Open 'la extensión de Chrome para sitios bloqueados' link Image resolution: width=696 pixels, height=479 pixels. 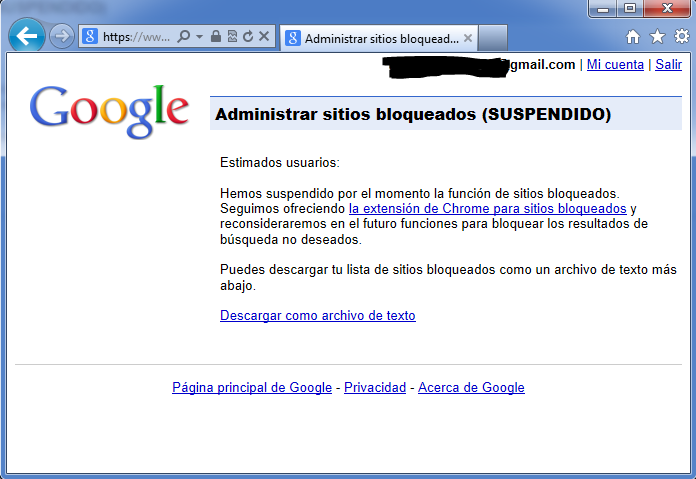[487, 209]
